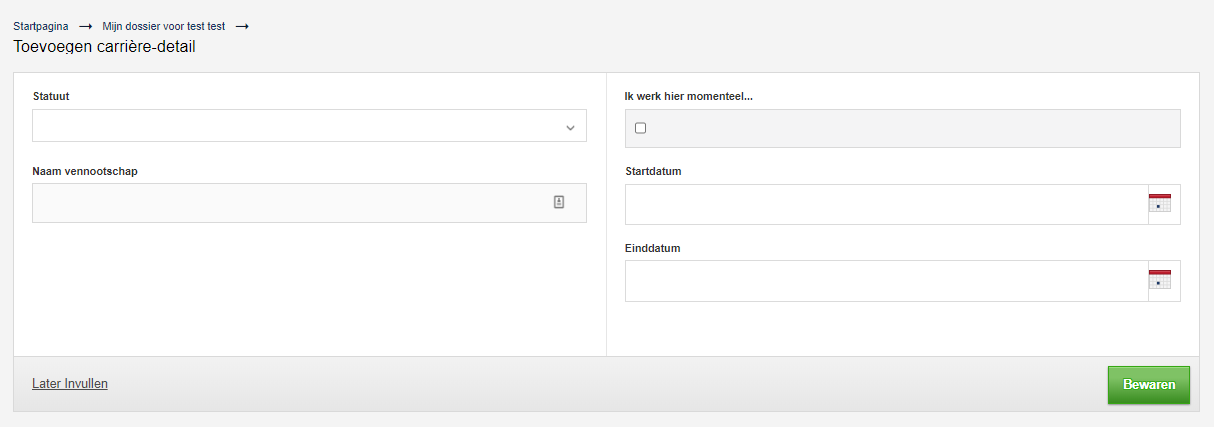Click the Startdatum label text
Screen dimensions: 1214x427
653,171
